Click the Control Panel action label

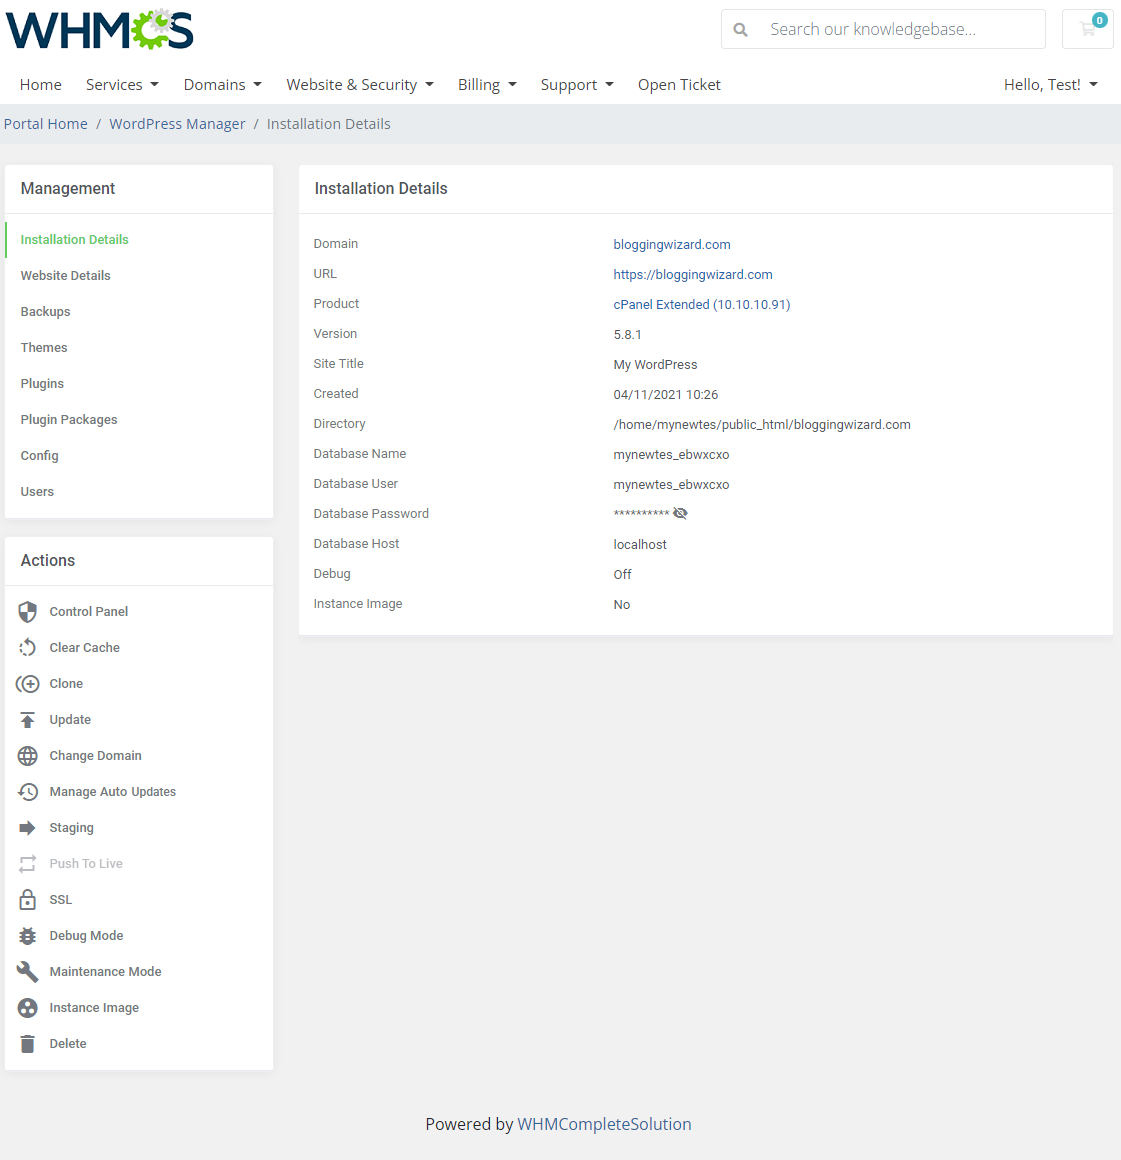[x=89, y=612]
